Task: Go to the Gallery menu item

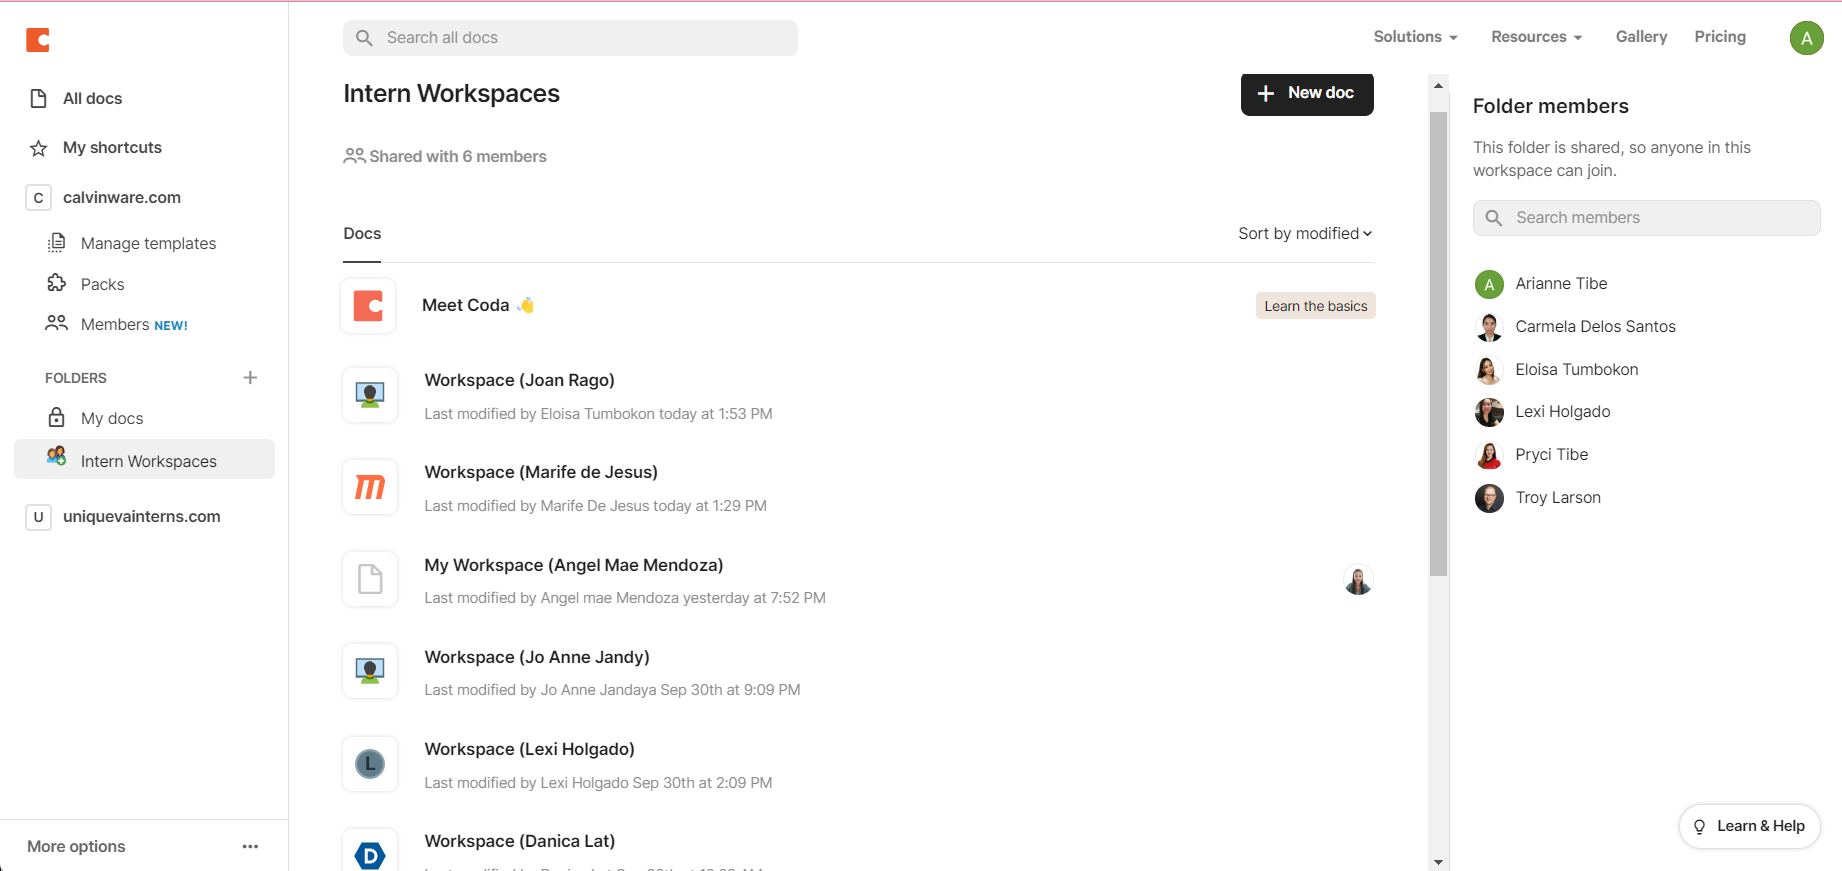Action: pyautogui.click(x=1641, y=37)
